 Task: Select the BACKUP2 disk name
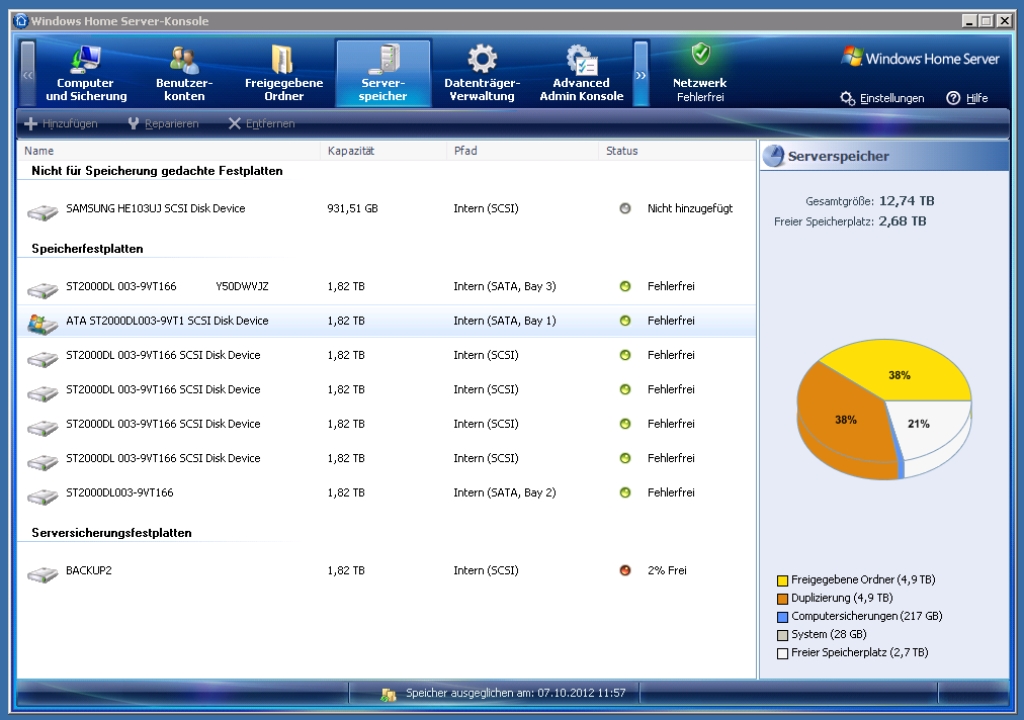pyautogui.click(x=89, y=570)
